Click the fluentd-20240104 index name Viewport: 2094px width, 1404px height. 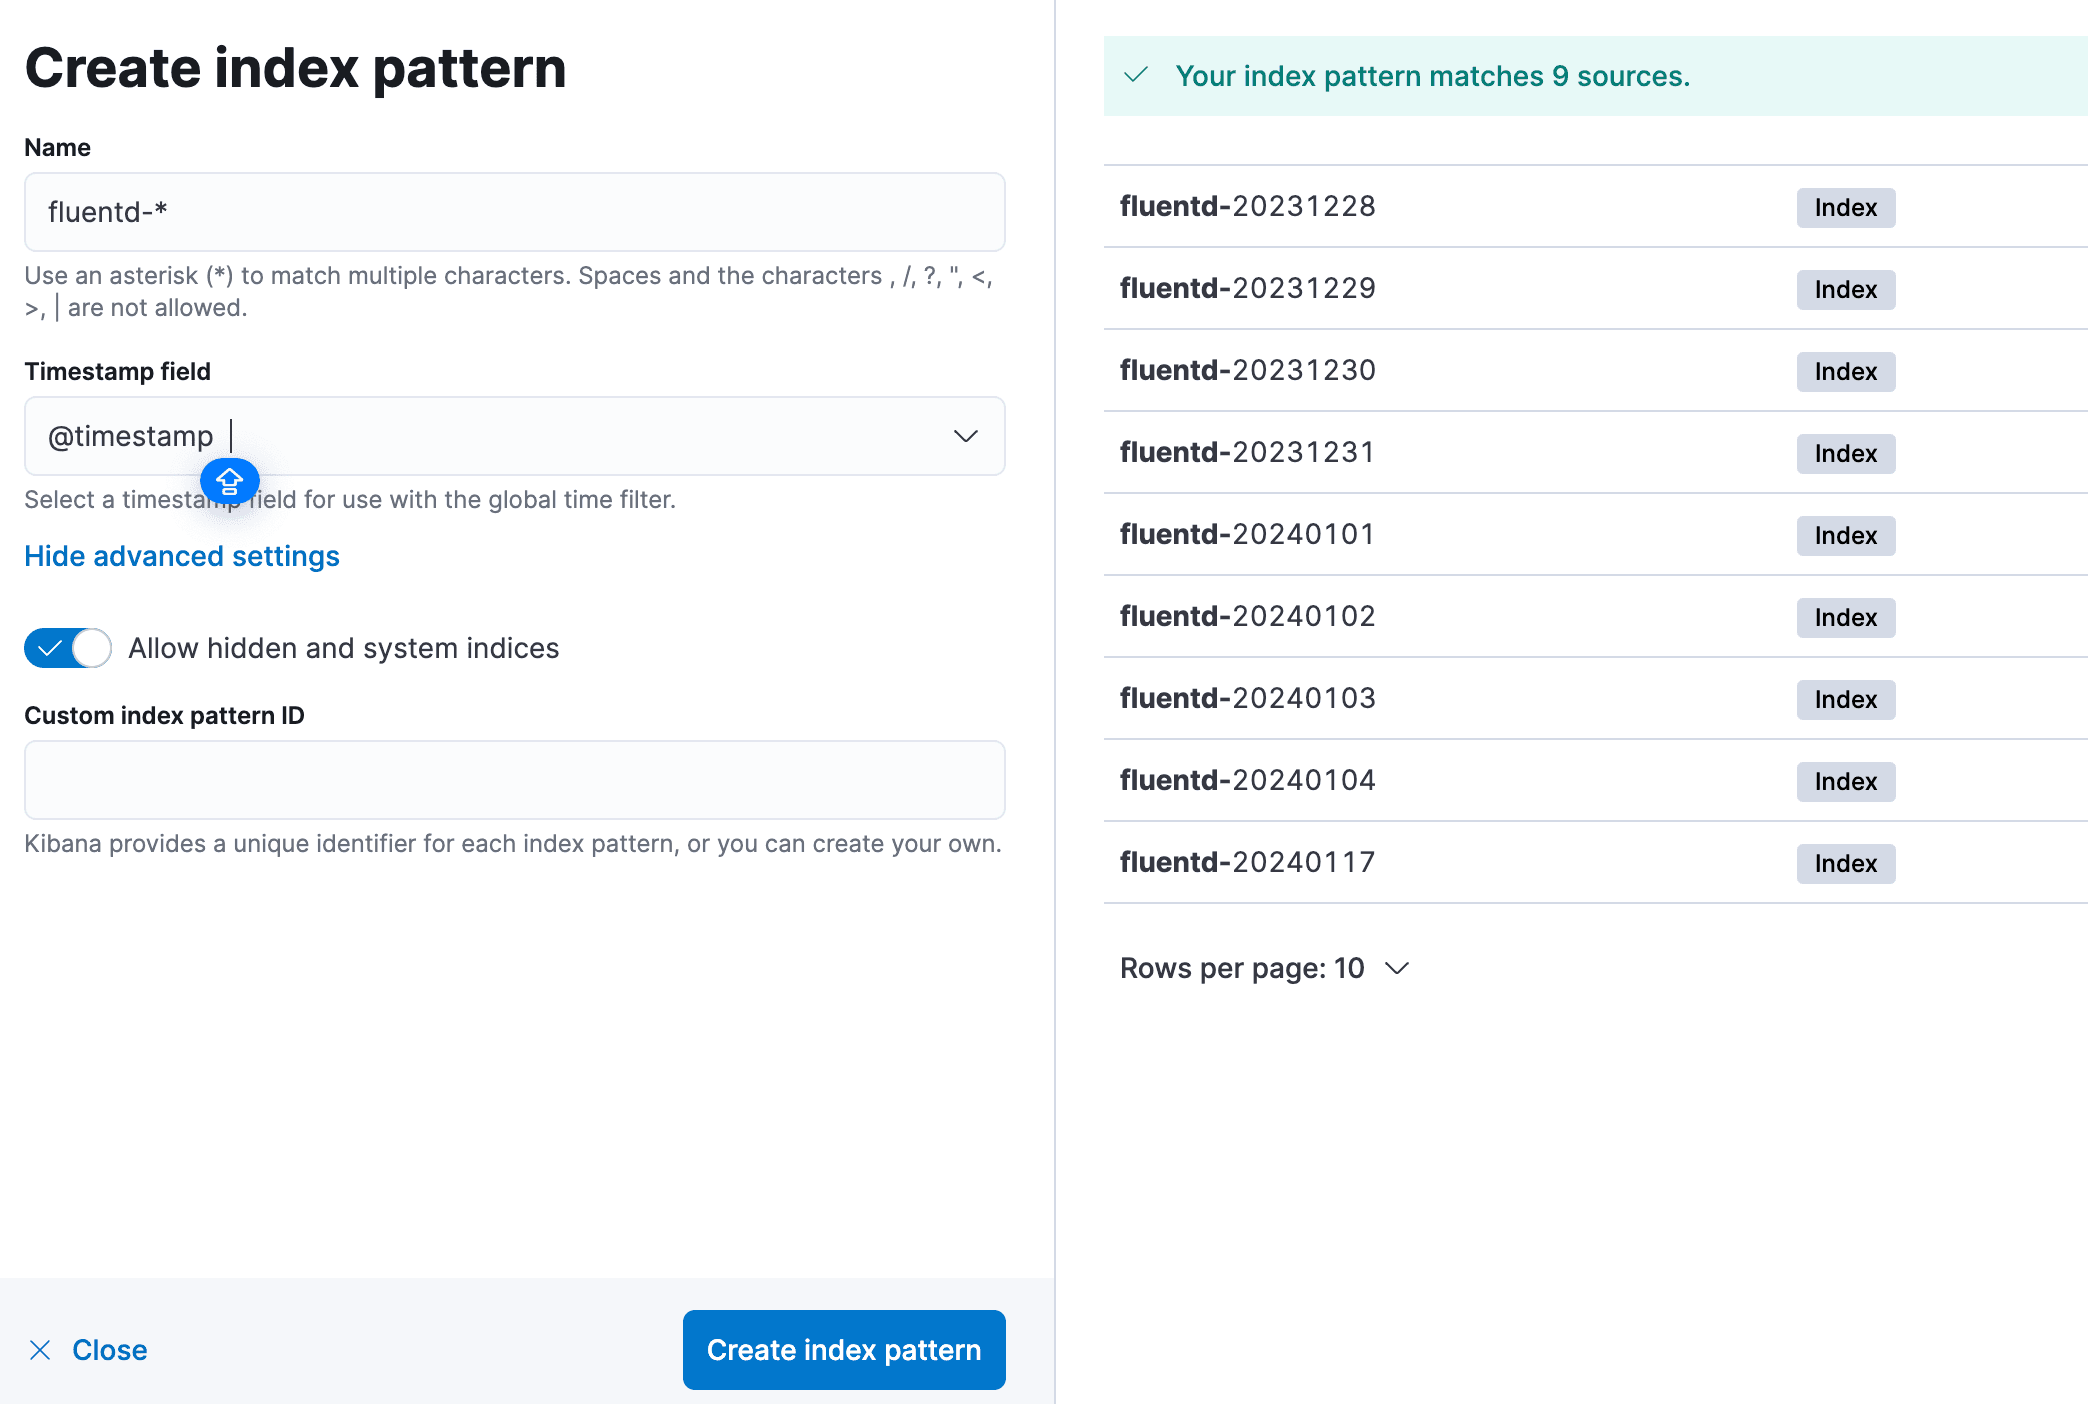(1247, 780)
